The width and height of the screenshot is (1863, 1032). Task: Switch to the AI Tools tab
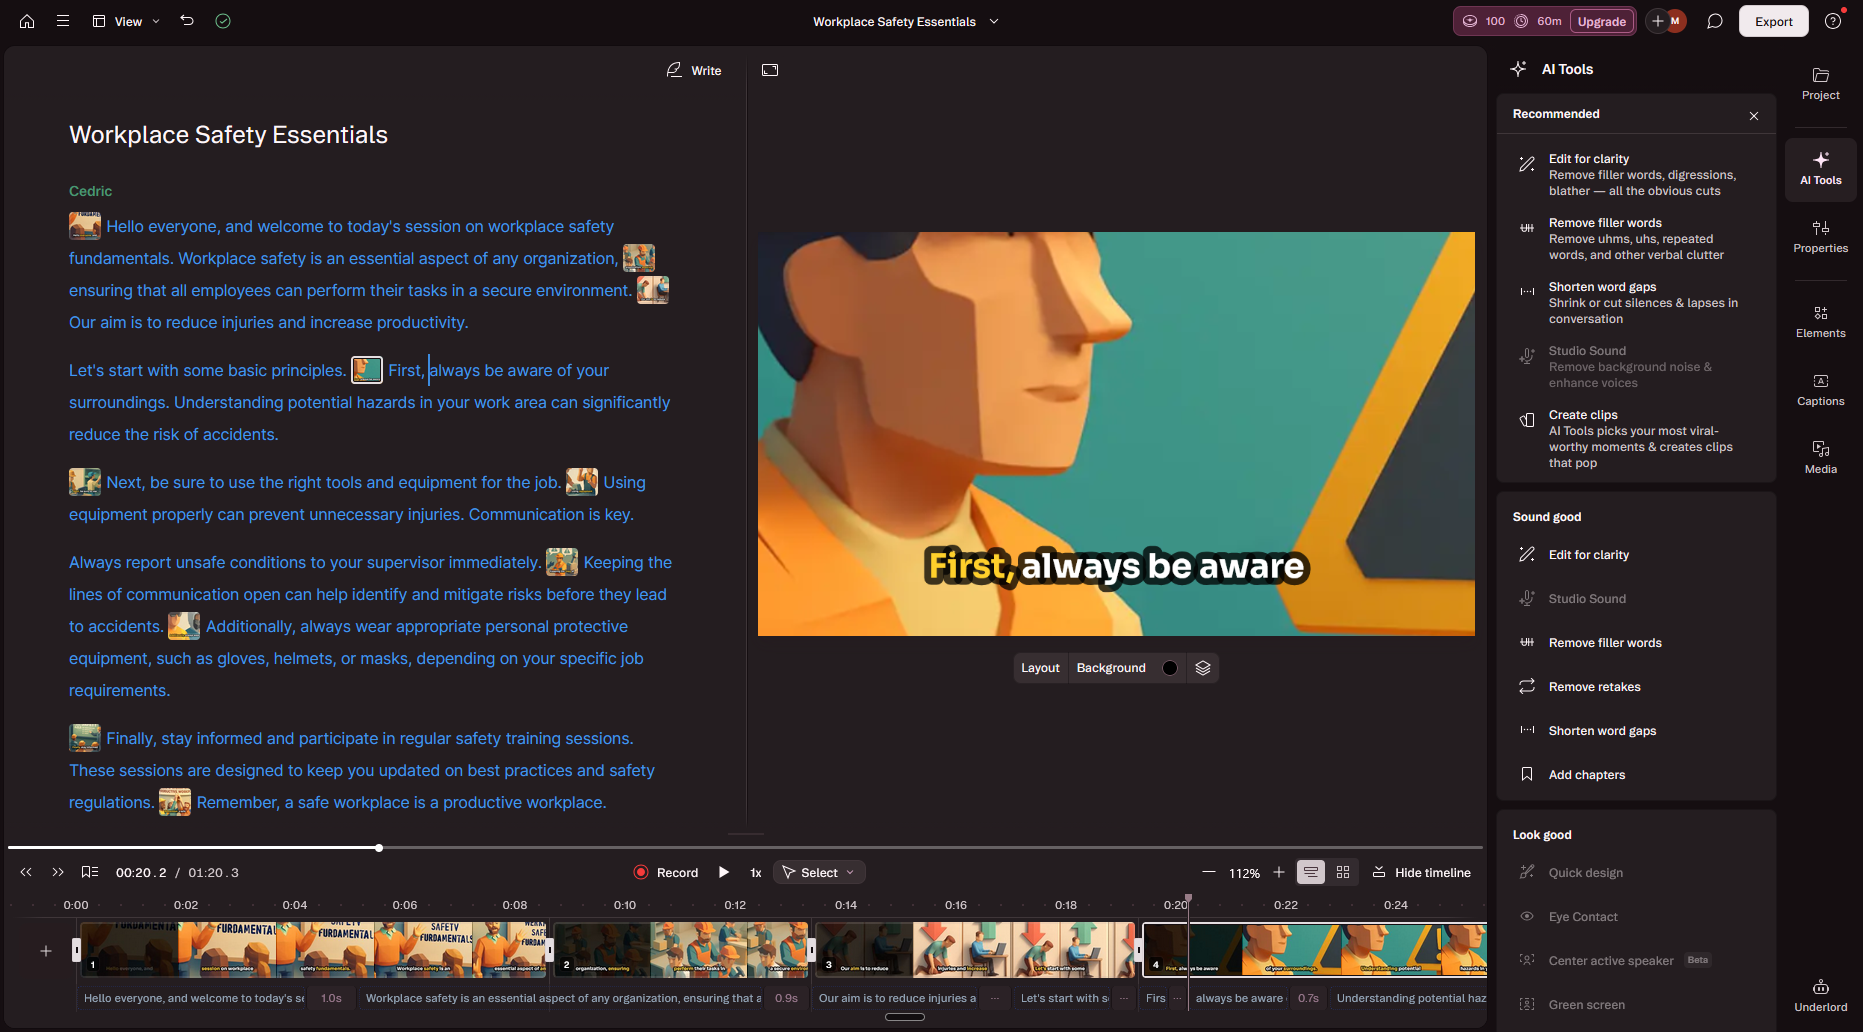tap(1820, 169)
